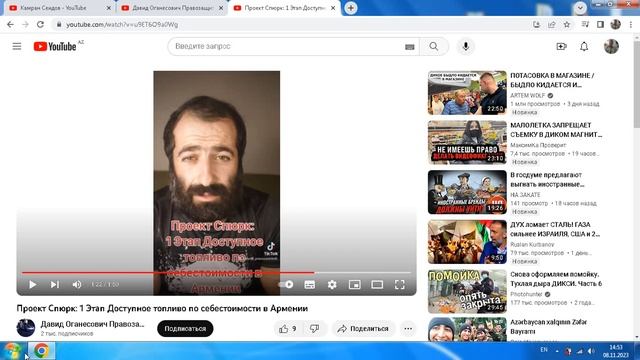Enter fullscreen mode
Viewport: 640px width, 360px height.
tap(400, 284)
